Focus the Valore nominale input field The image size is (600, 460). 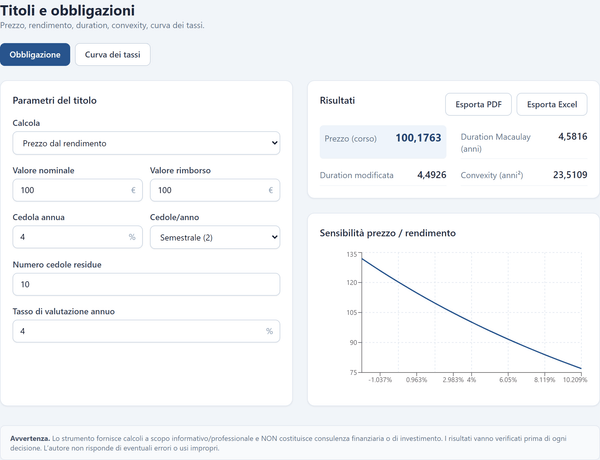click(x=77, y=190)
